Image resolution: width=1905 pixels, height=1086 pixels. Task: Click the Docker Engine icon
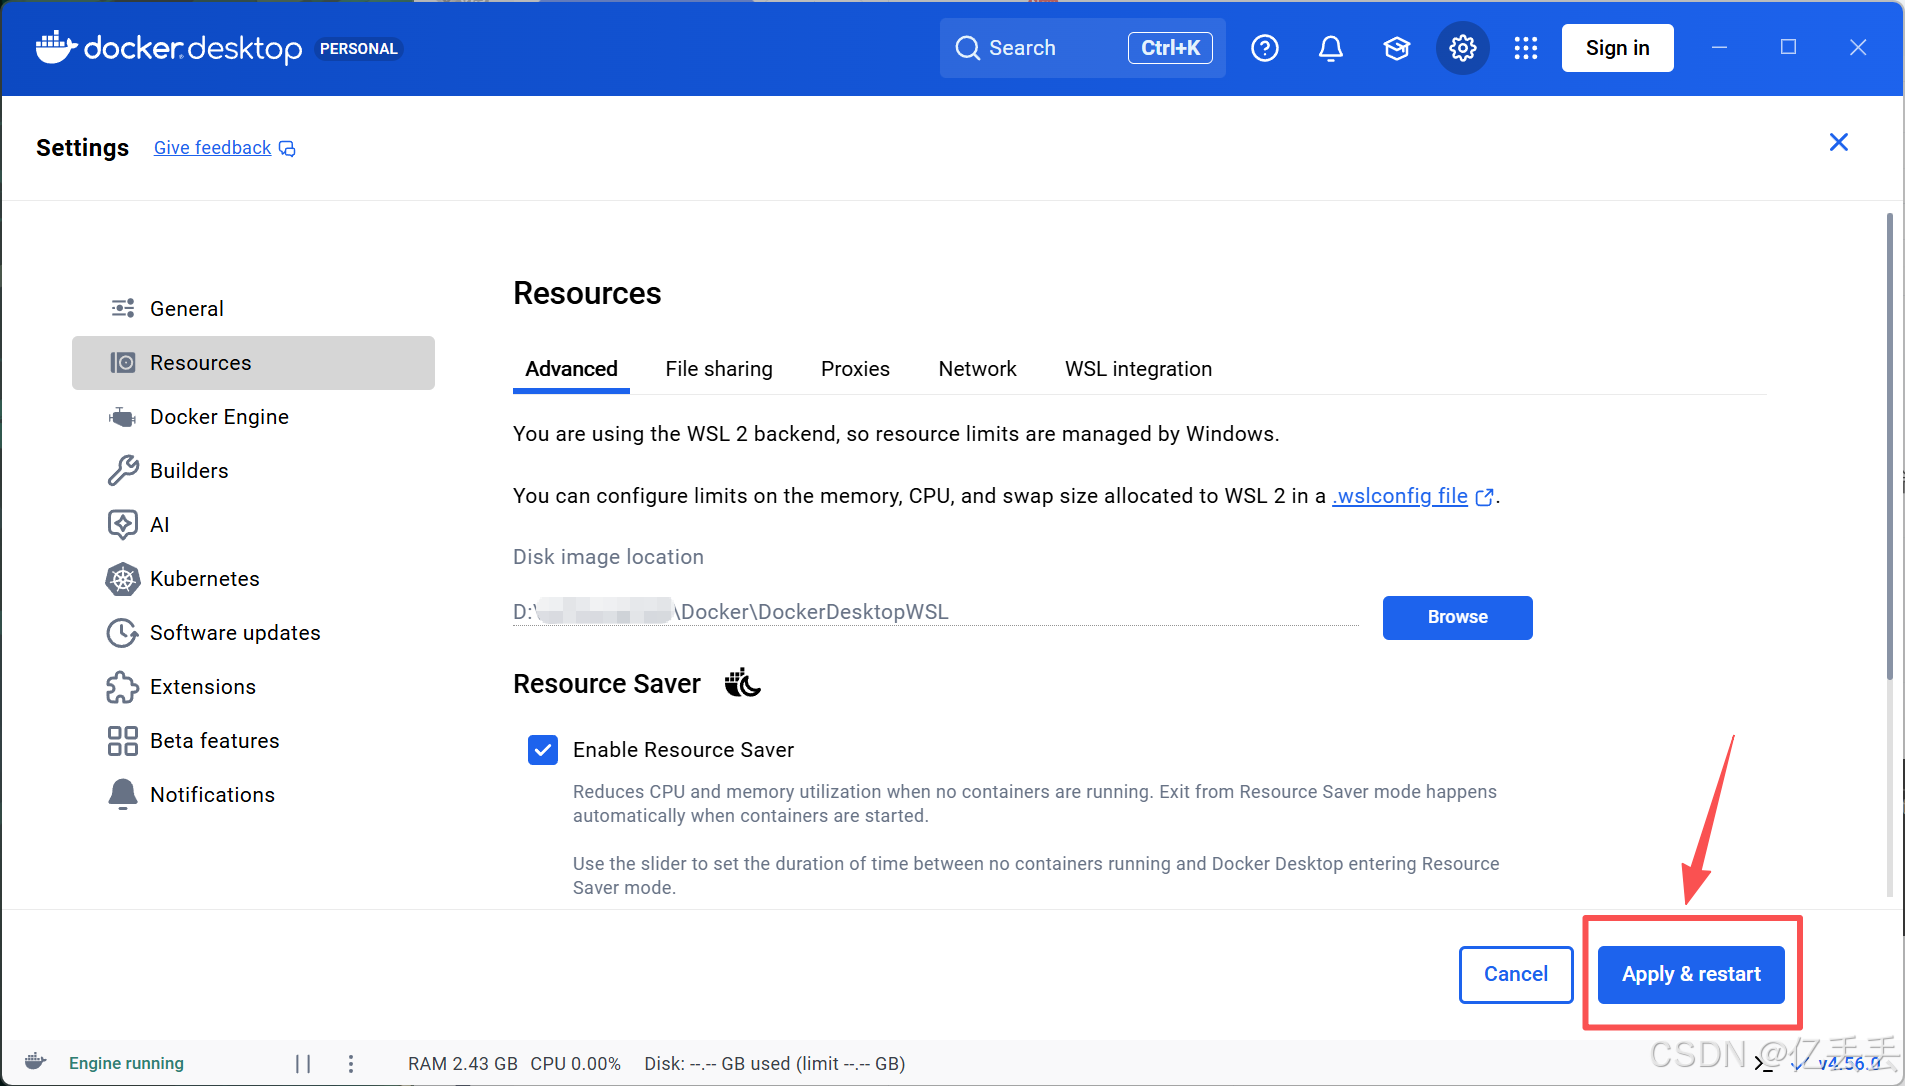123,416
